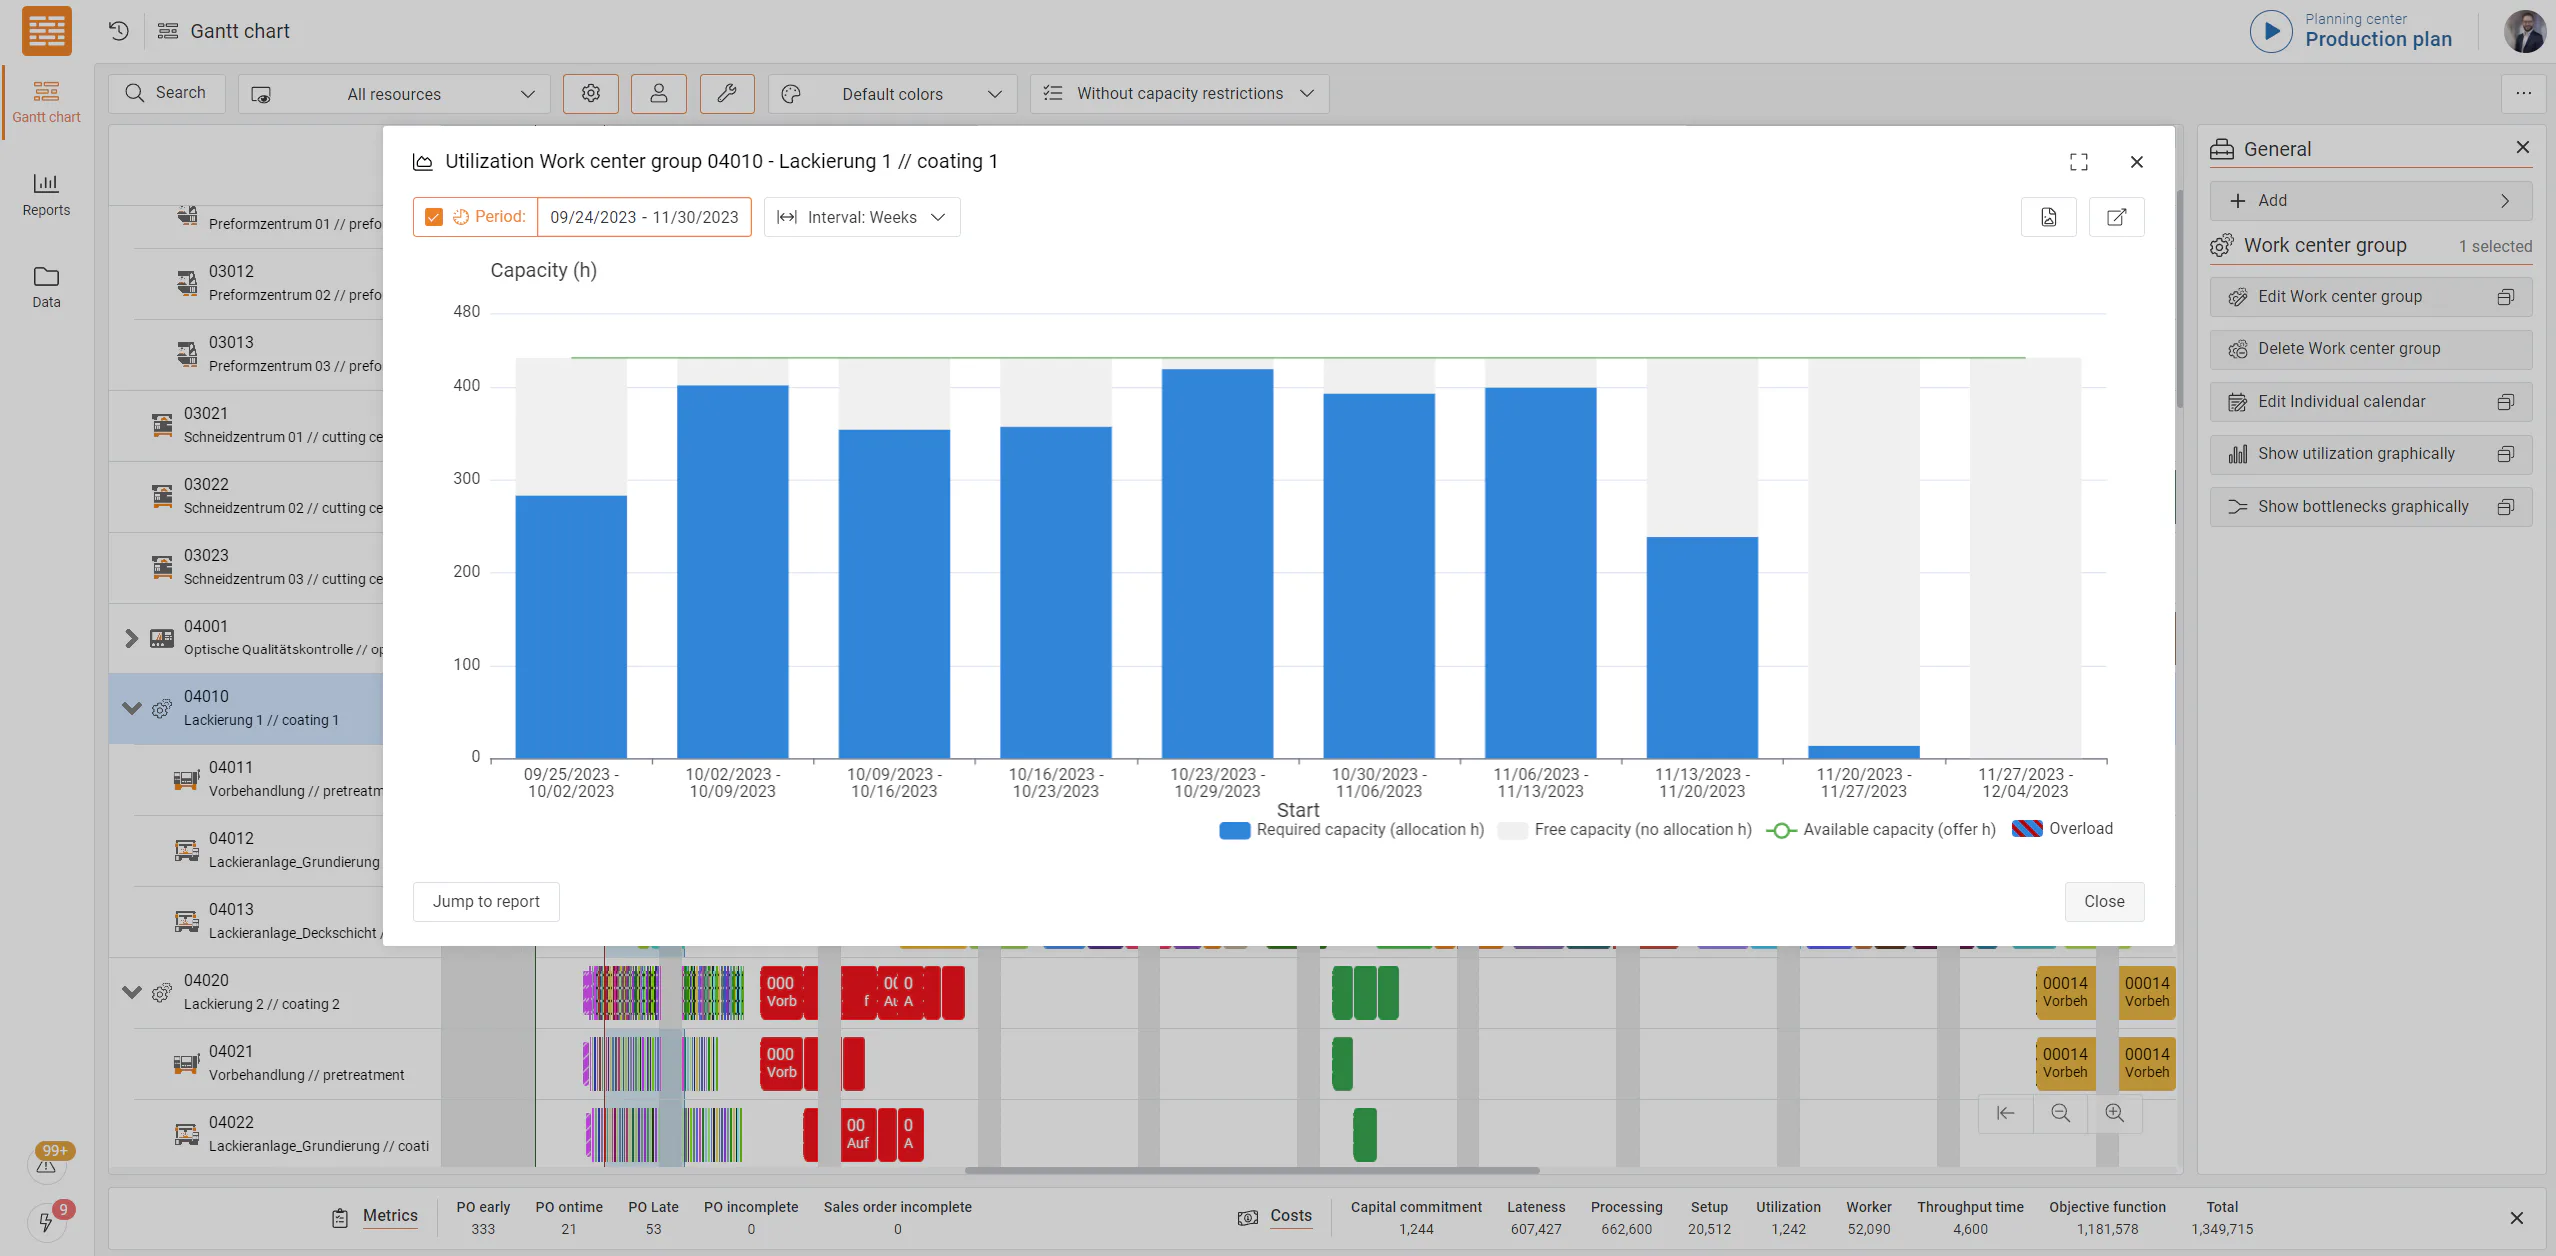Collapse the 04020 Lackierung 2 group
The width and height of the screenshot is (2556, 1256).
tap(131, 992)
